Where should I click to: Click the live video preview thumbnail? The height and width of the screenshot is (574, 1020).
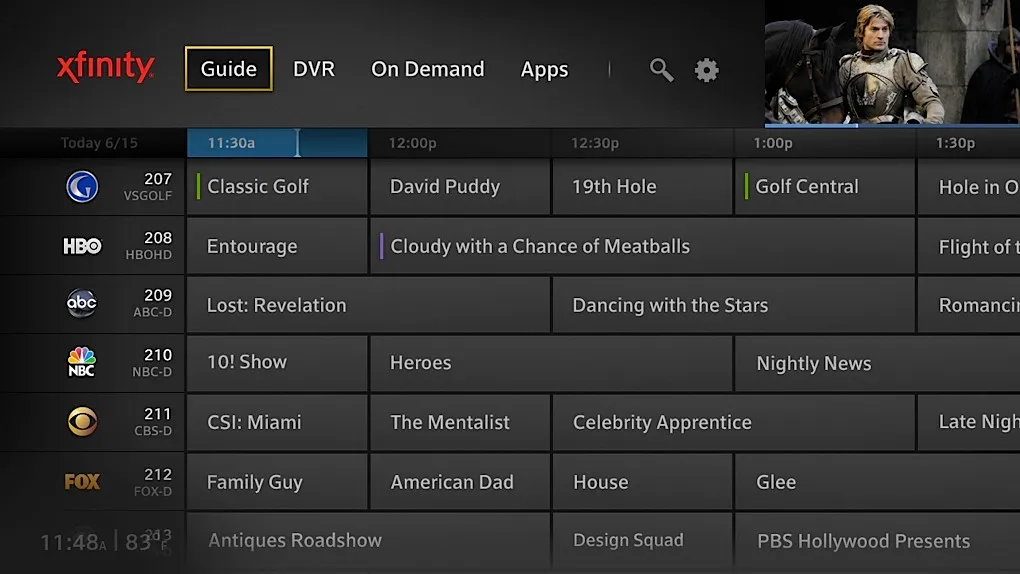892,61
